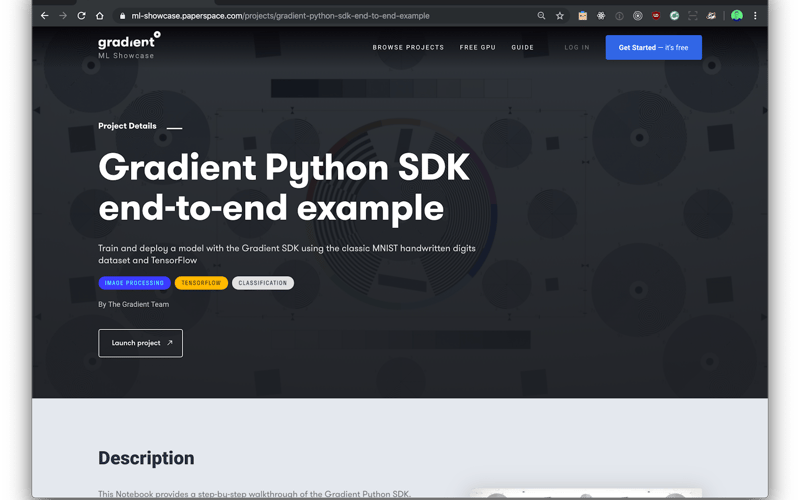Click the Gradient Python SDK title

click(x=284, y=187)
